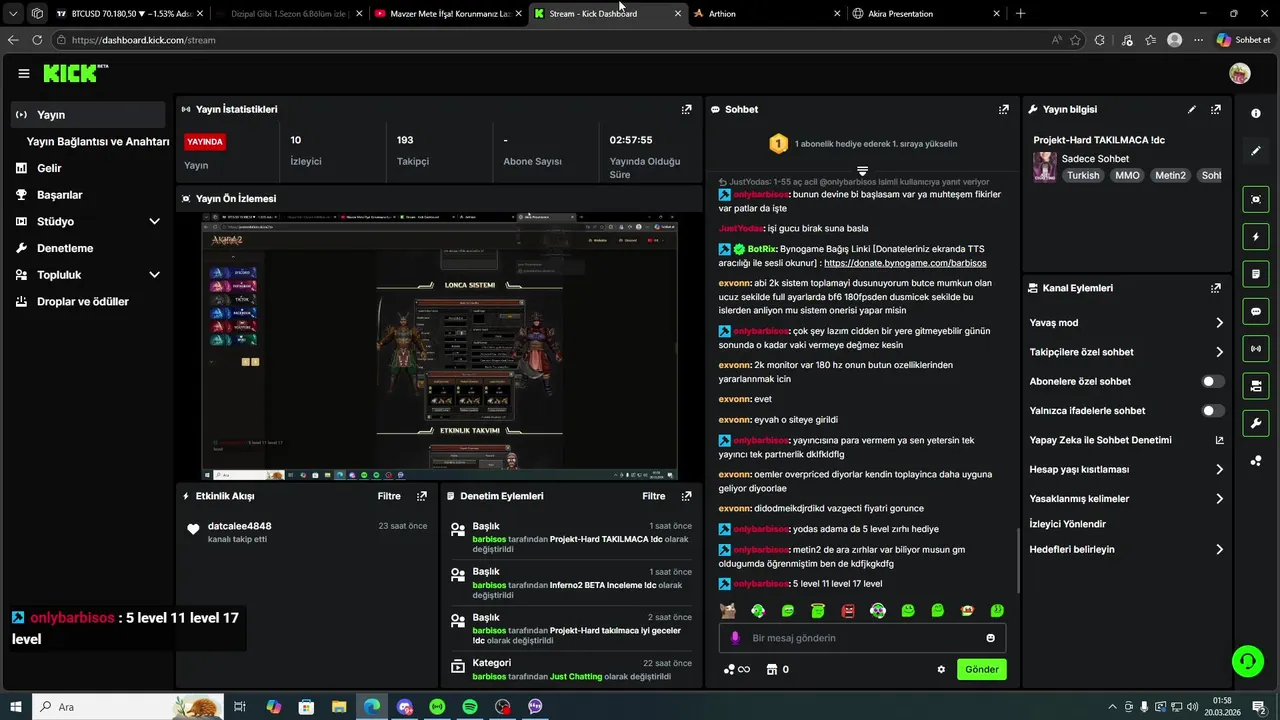Switch to the Akira Presentation browser tab
Image resolution: width=1280 pixels, height=720 pixels.
tap(927, 14)
